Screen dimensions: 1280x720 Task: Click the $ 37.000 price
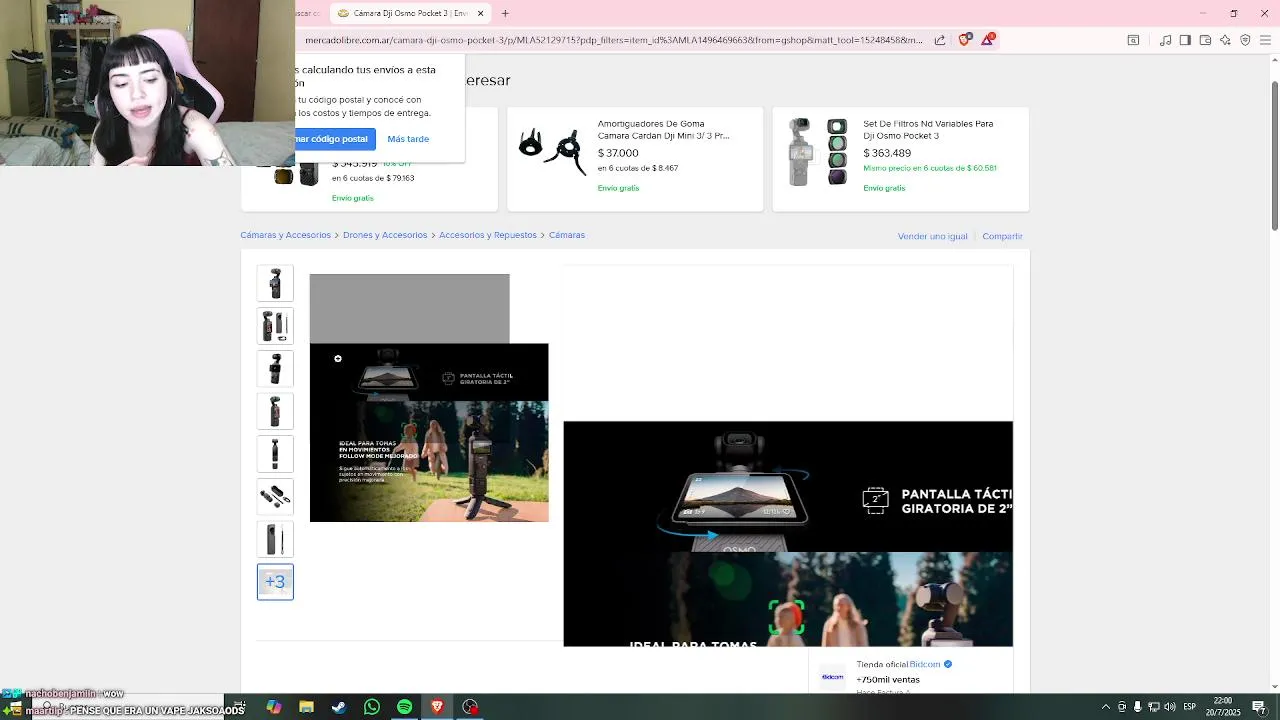click(618, 153)
